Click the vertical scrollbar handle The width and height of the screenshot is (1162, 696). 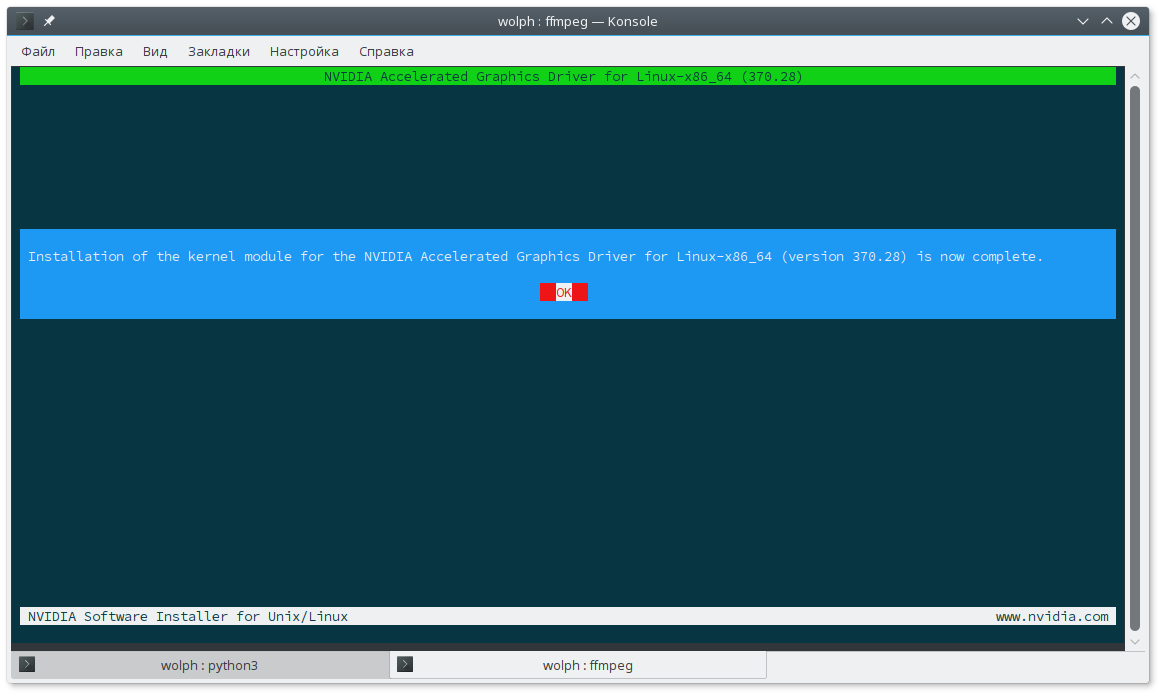tap(1135, 359)
